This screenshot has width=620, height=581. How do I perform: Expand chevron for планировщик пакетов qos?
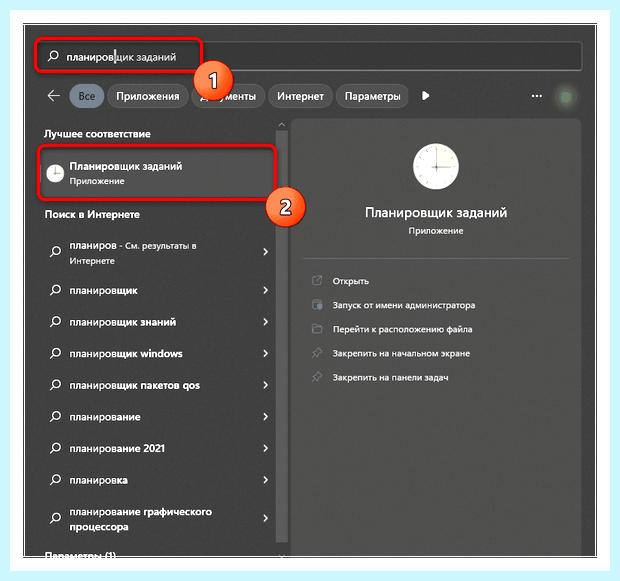pyautogui.click(x=265, y=385)
